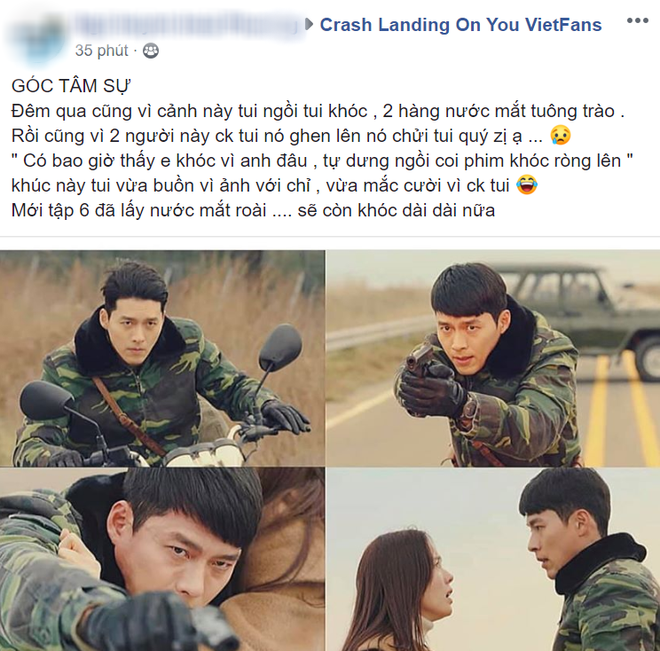Click the arrow icon before the group name
The height and width of the screenshot is (651, 660).
(309, 24)
